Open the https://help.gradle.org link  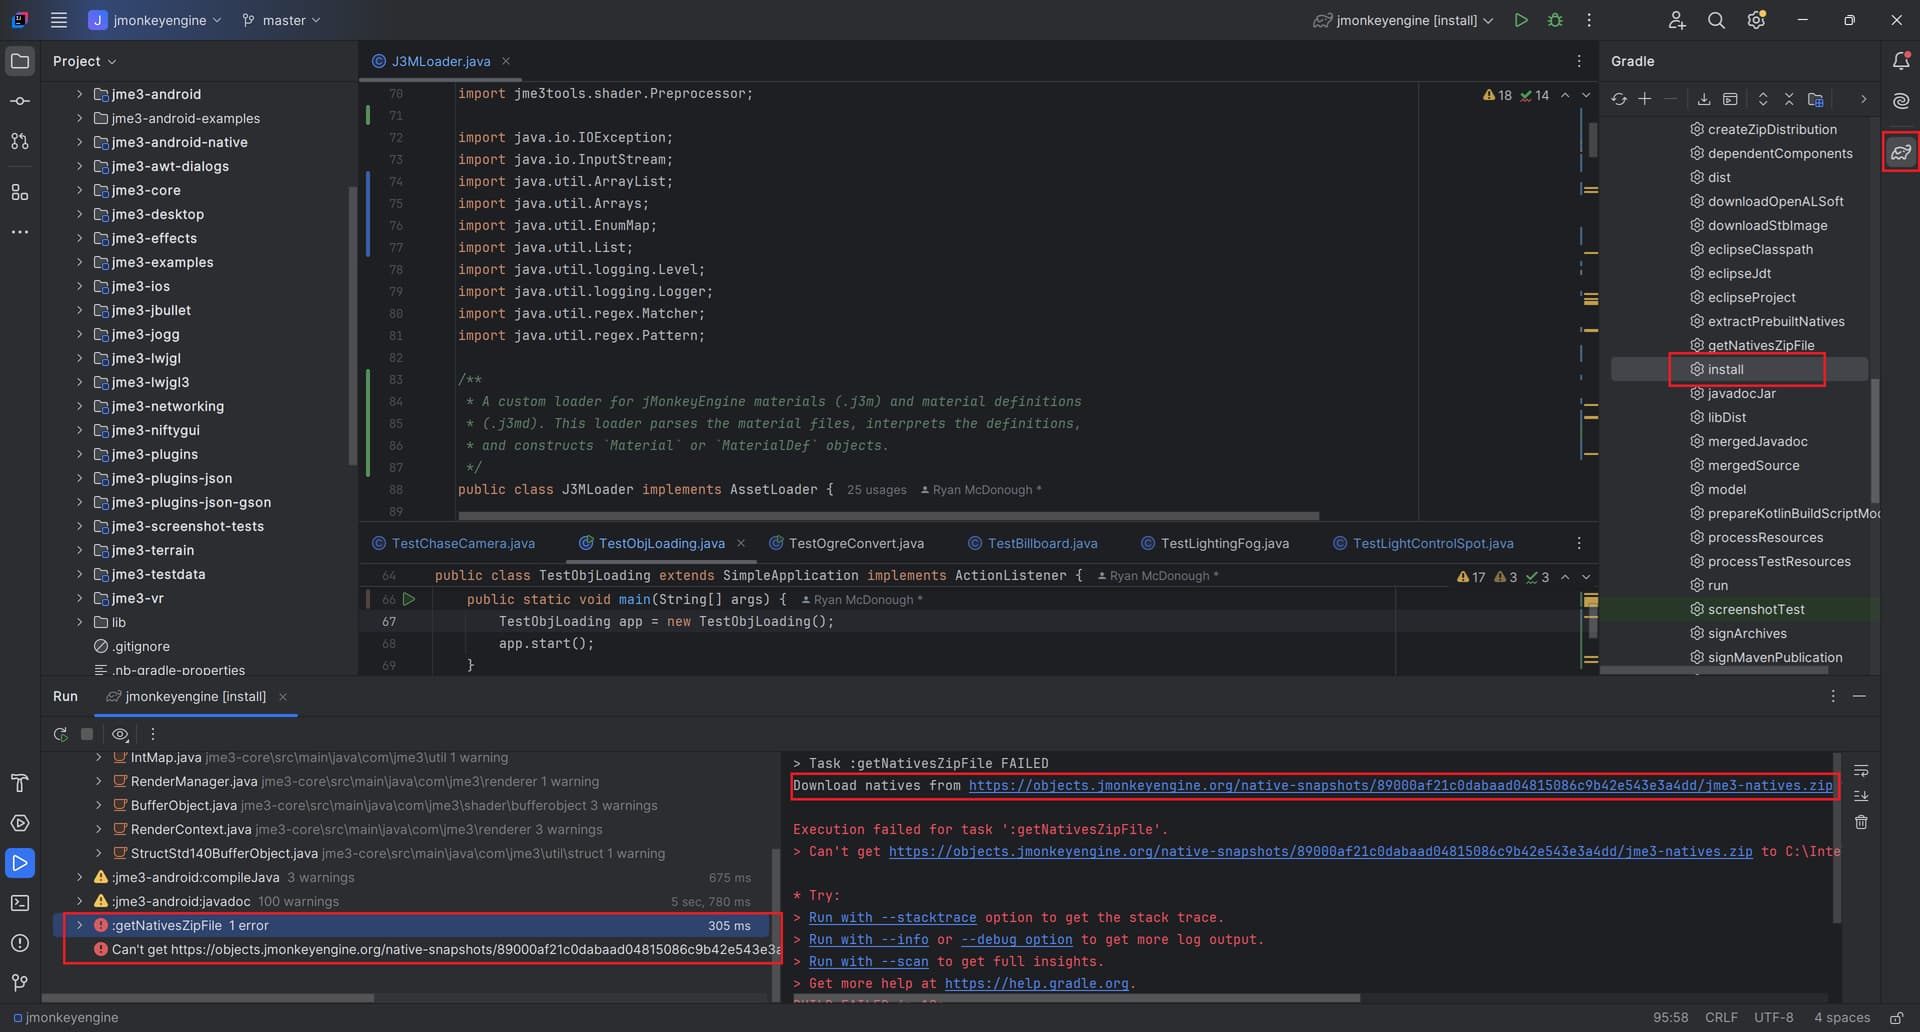coord(1037,983)
